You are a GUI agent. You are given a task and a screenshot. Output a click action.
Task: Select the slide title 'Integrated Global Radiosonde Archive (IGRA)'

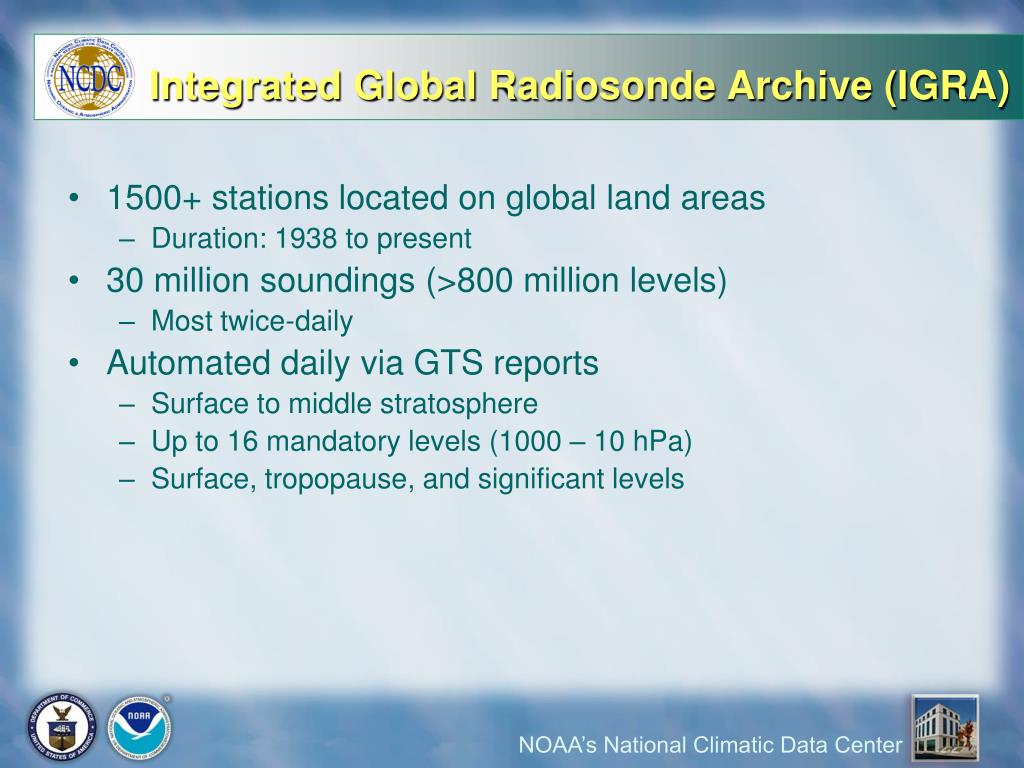click(x=580, y=86)
